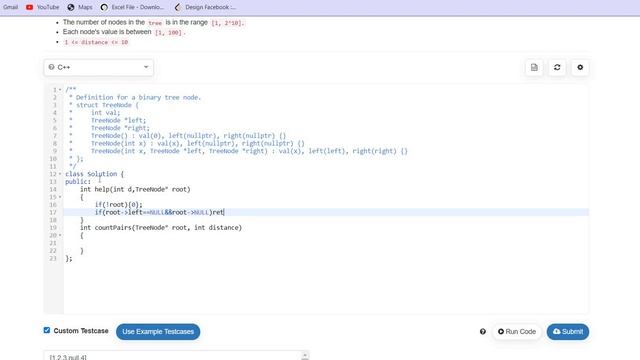Image resolution: width=640 pixels, height=360 pixels.
Task: Click the notes document icon
Action: [534, 67]
